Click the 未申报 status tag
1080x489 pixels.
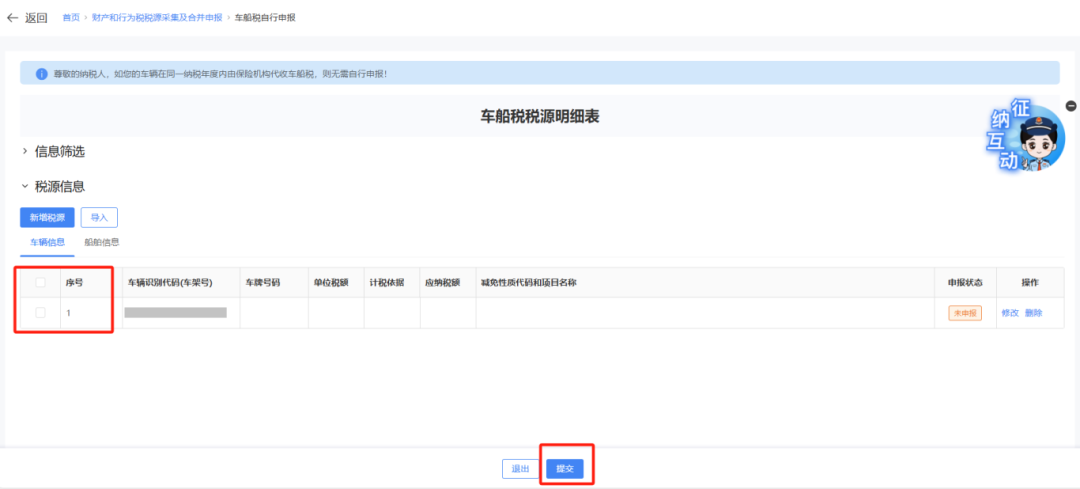click(965, 313)
